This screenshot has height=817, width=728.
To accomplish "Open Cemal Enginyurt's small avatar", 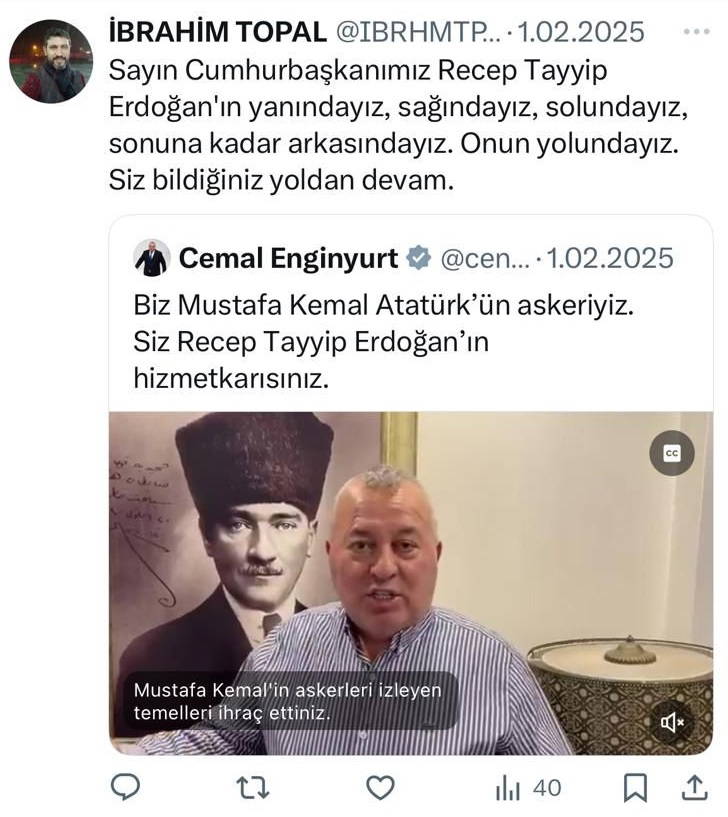I will click(x=152, y=258).
